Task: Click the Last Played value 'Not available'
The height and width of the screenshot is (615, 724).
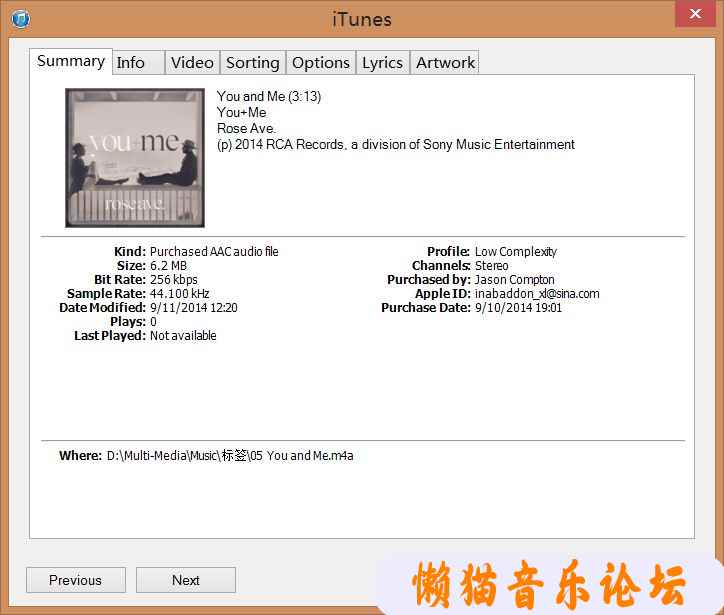Action: tap(183, 336)
